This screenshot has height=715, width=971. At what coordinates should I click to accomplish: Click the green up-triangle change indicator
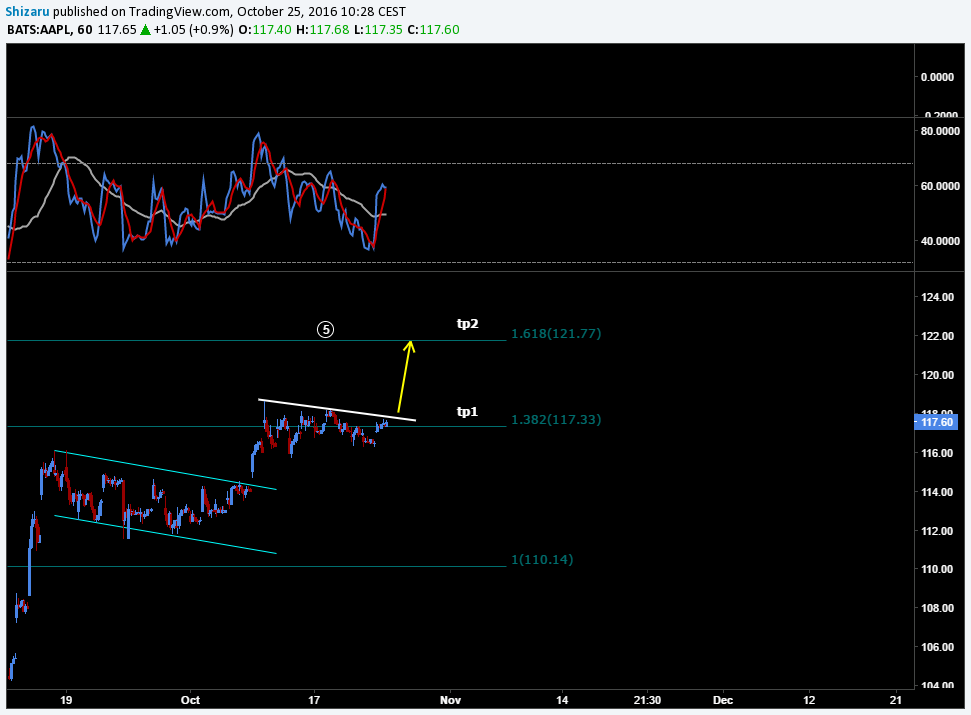coord(145,30)
